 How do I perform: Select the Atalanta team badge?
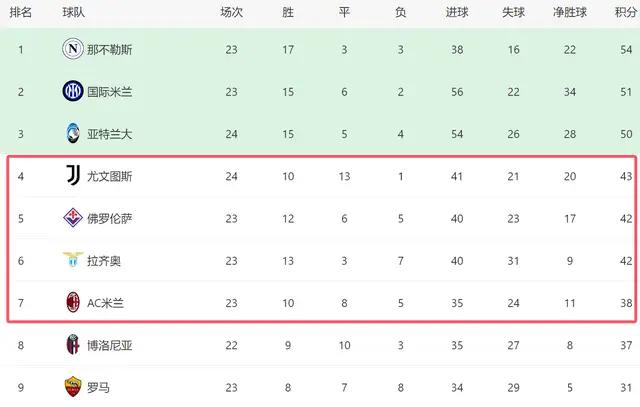(x=73, y=133)
